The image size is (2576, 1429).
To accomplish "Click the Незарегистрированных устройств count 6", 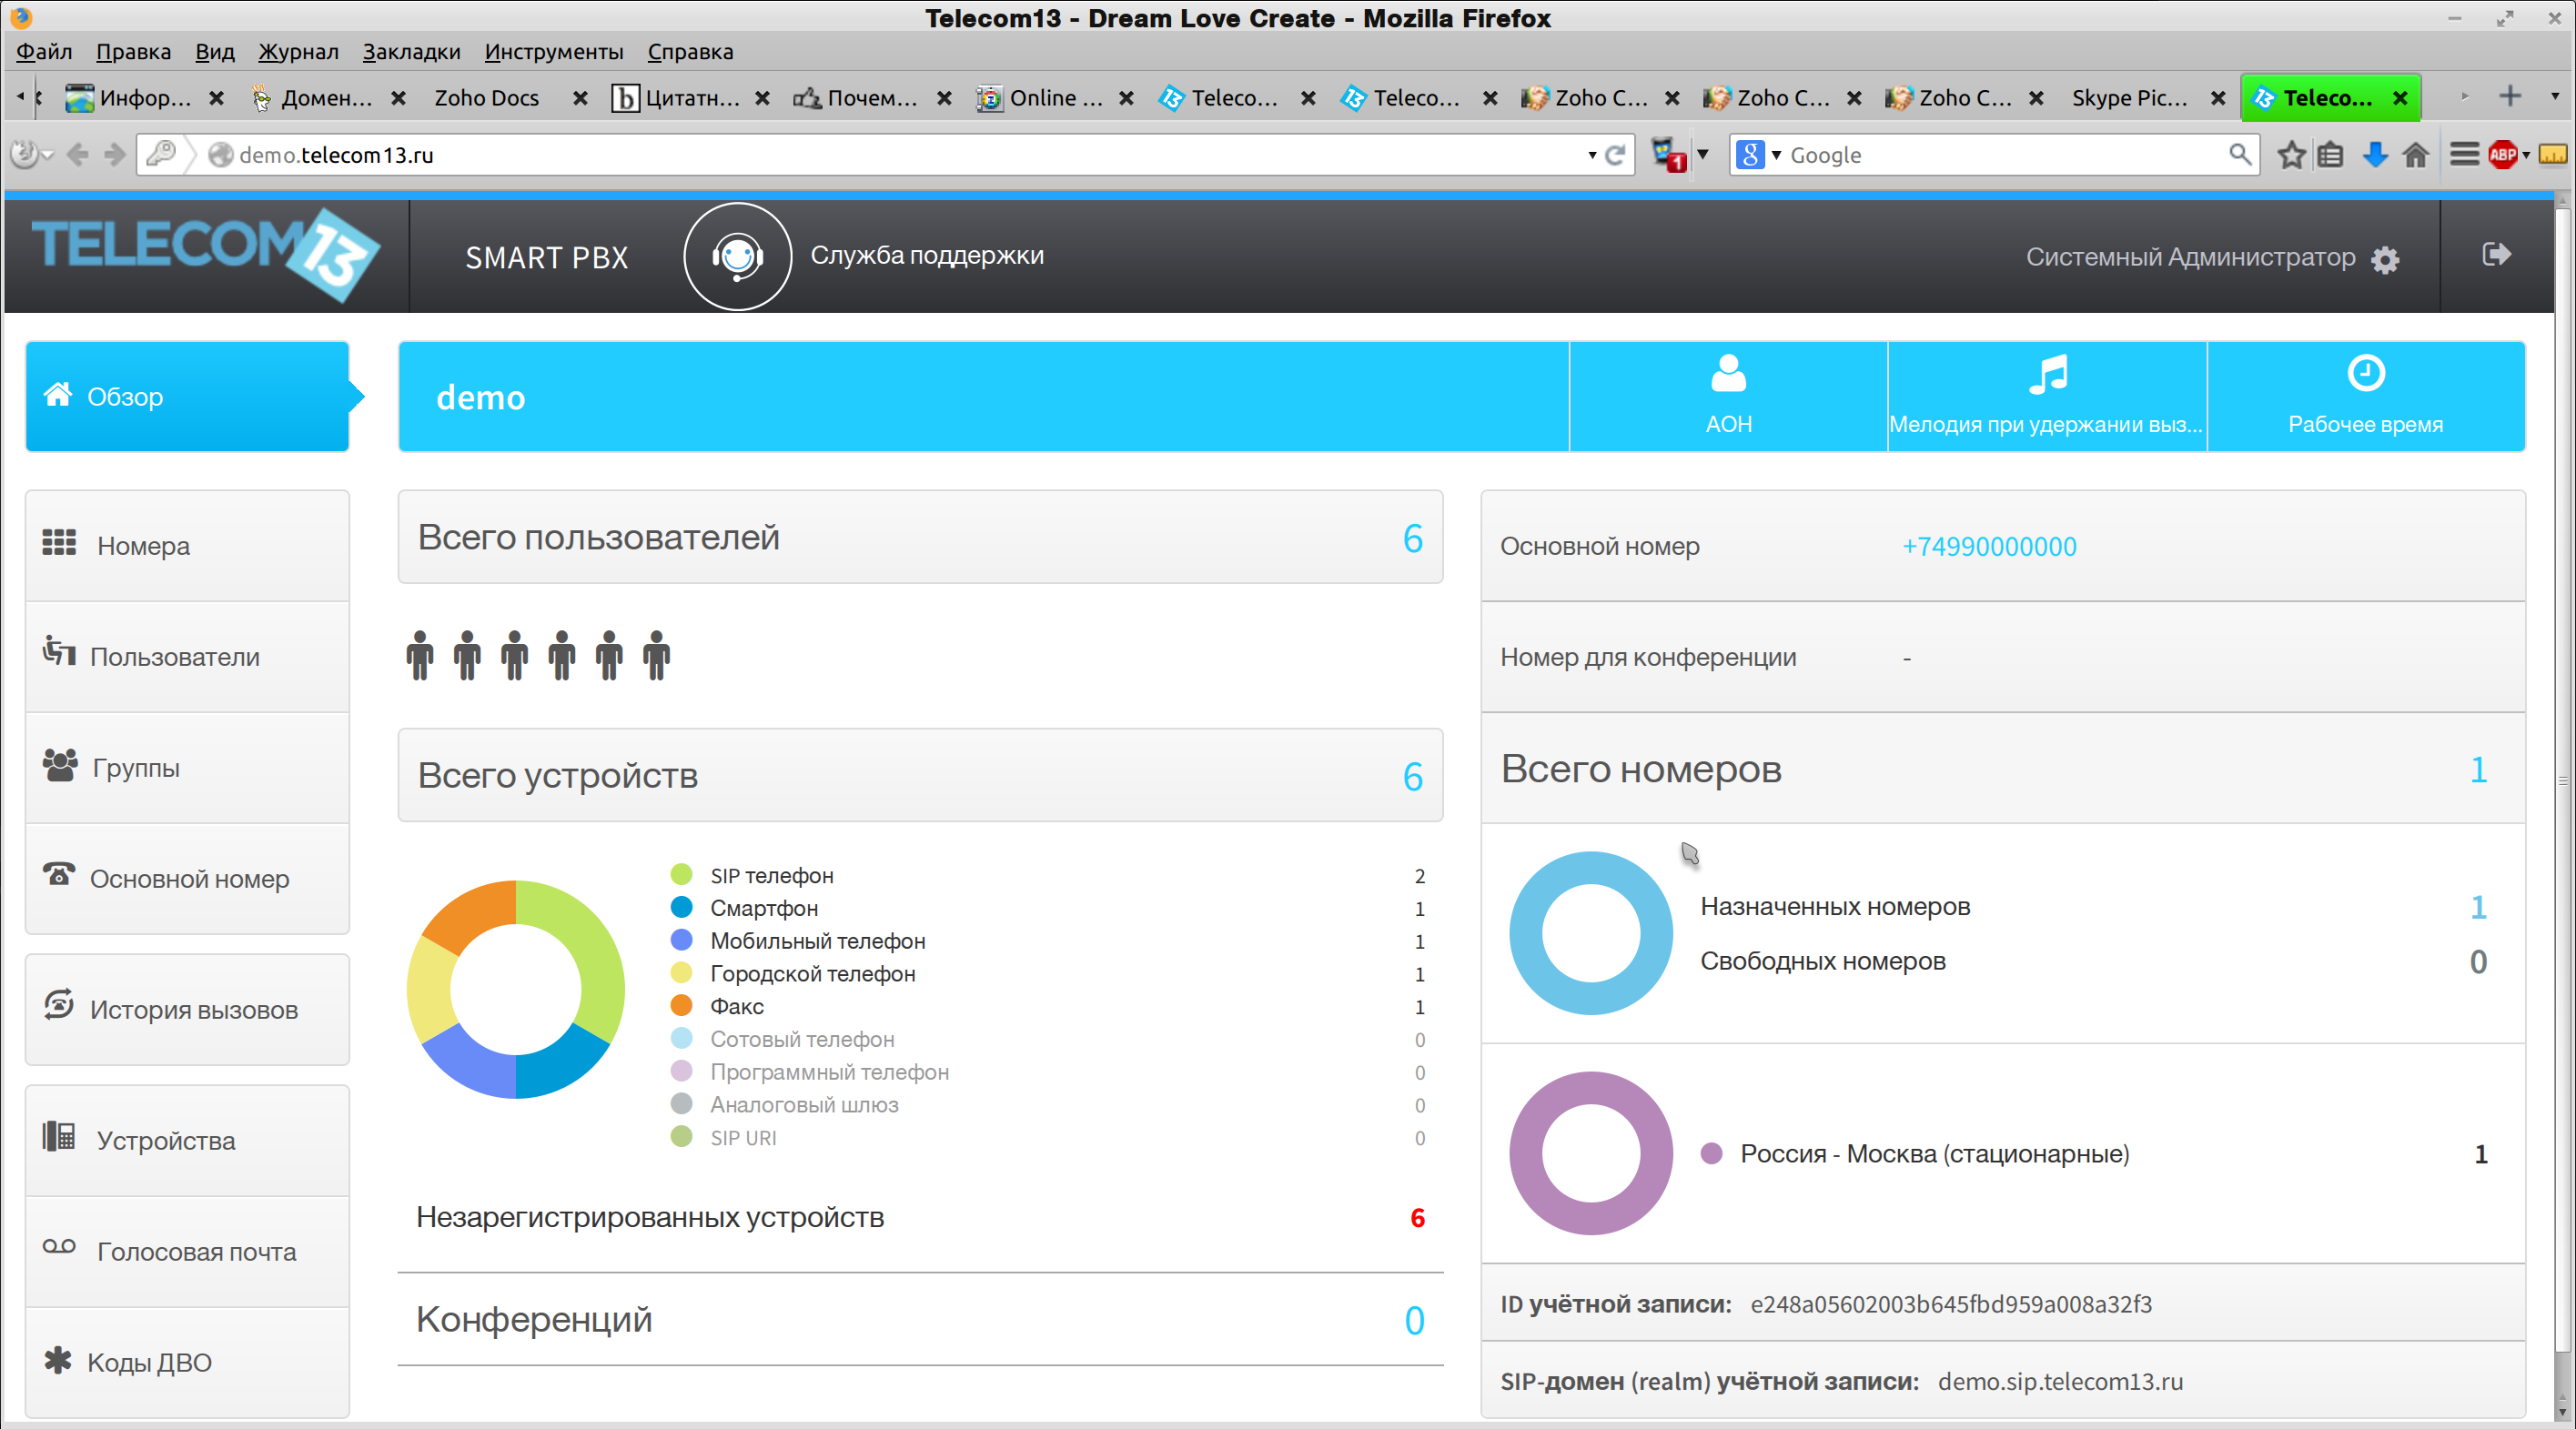I will 1417,1218.
